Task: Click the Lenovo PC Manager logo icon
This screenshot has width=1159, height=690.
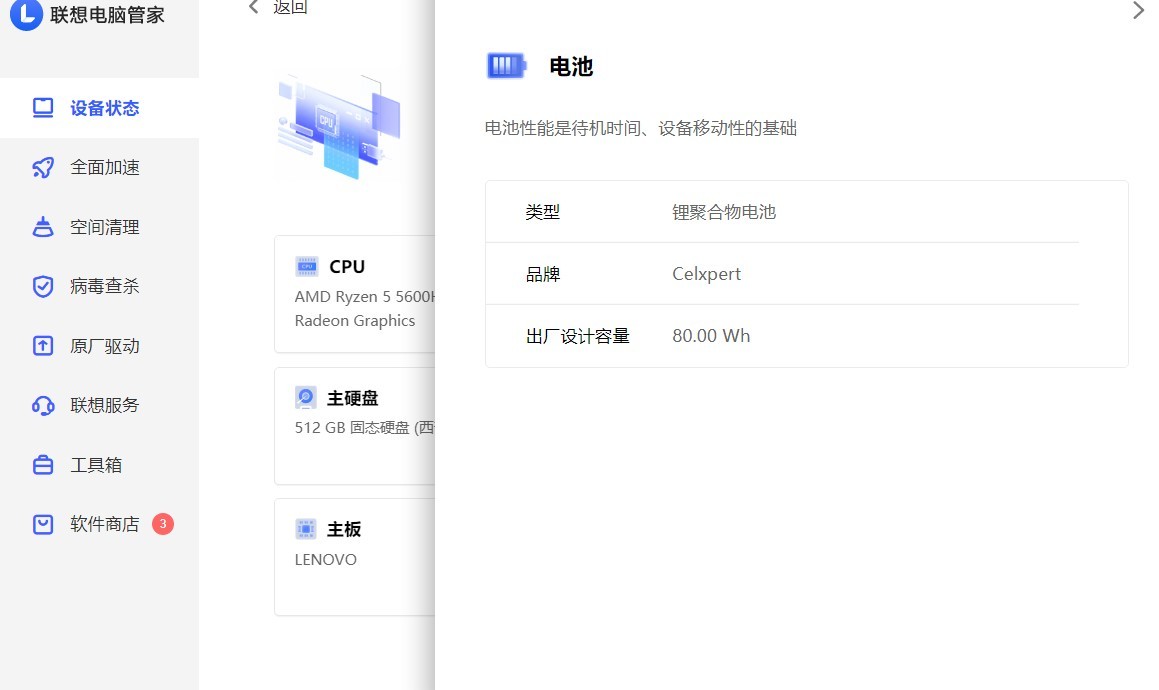Action: tap(27, 14)
